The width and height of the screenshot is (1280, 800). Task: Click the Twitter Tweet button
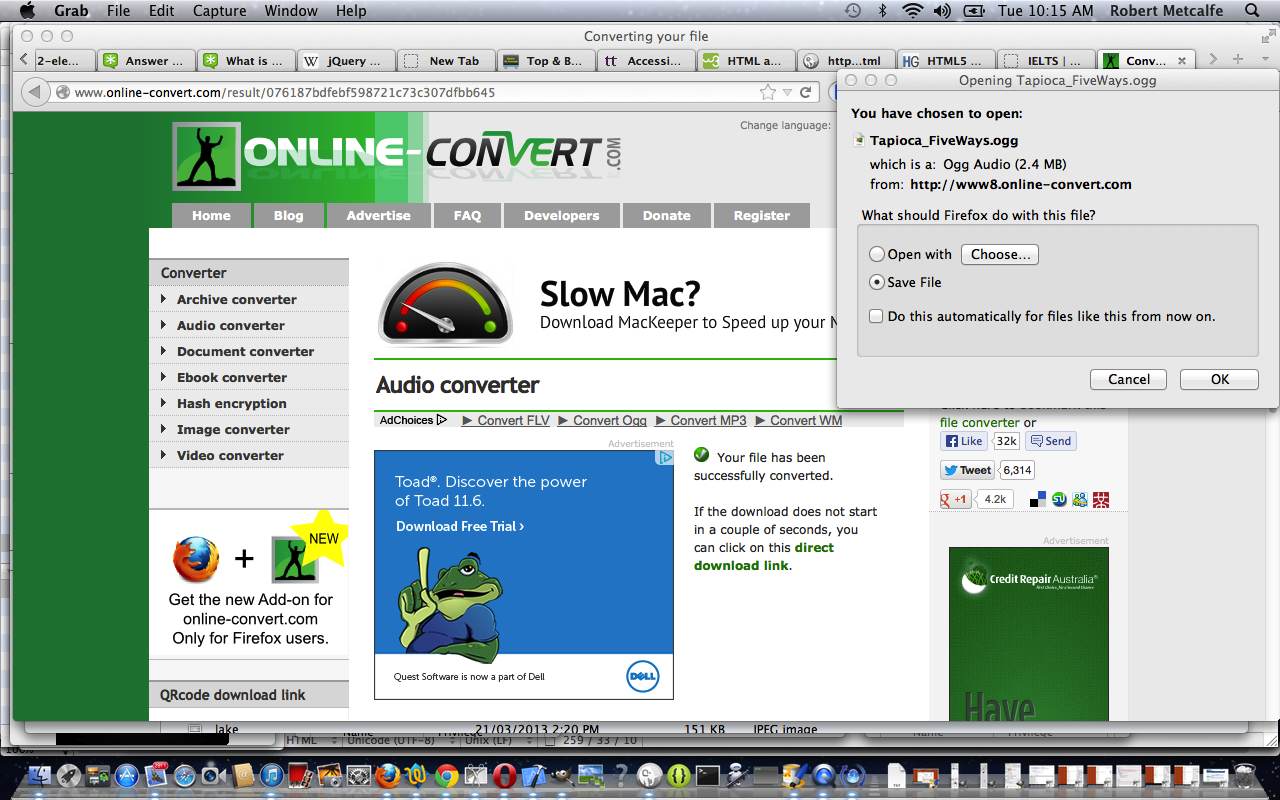(967, 470)
